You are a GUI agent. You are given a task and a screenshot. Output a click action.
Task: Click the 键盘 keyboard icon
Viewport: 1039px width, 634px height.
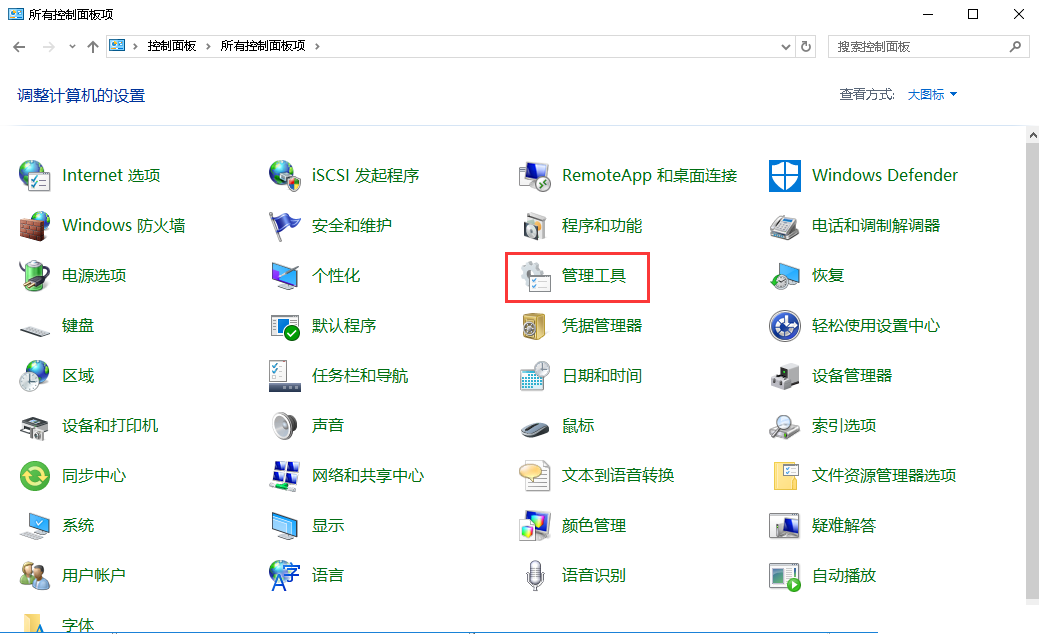[x=34, y=329]
